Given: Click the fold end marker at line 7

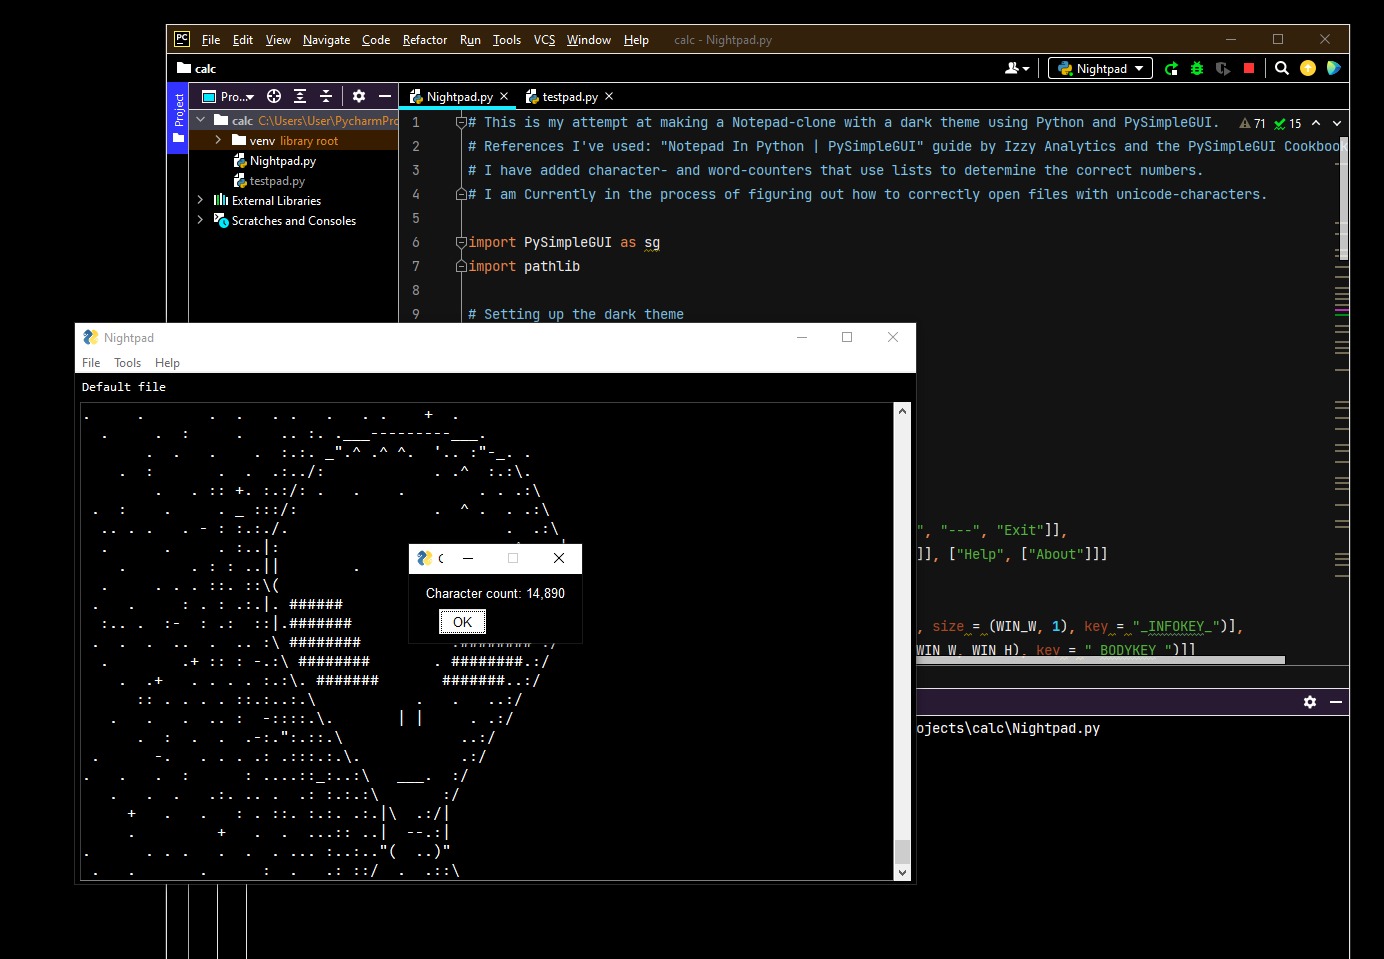Looking at the screenshot, I should click(x=461, y=266).
